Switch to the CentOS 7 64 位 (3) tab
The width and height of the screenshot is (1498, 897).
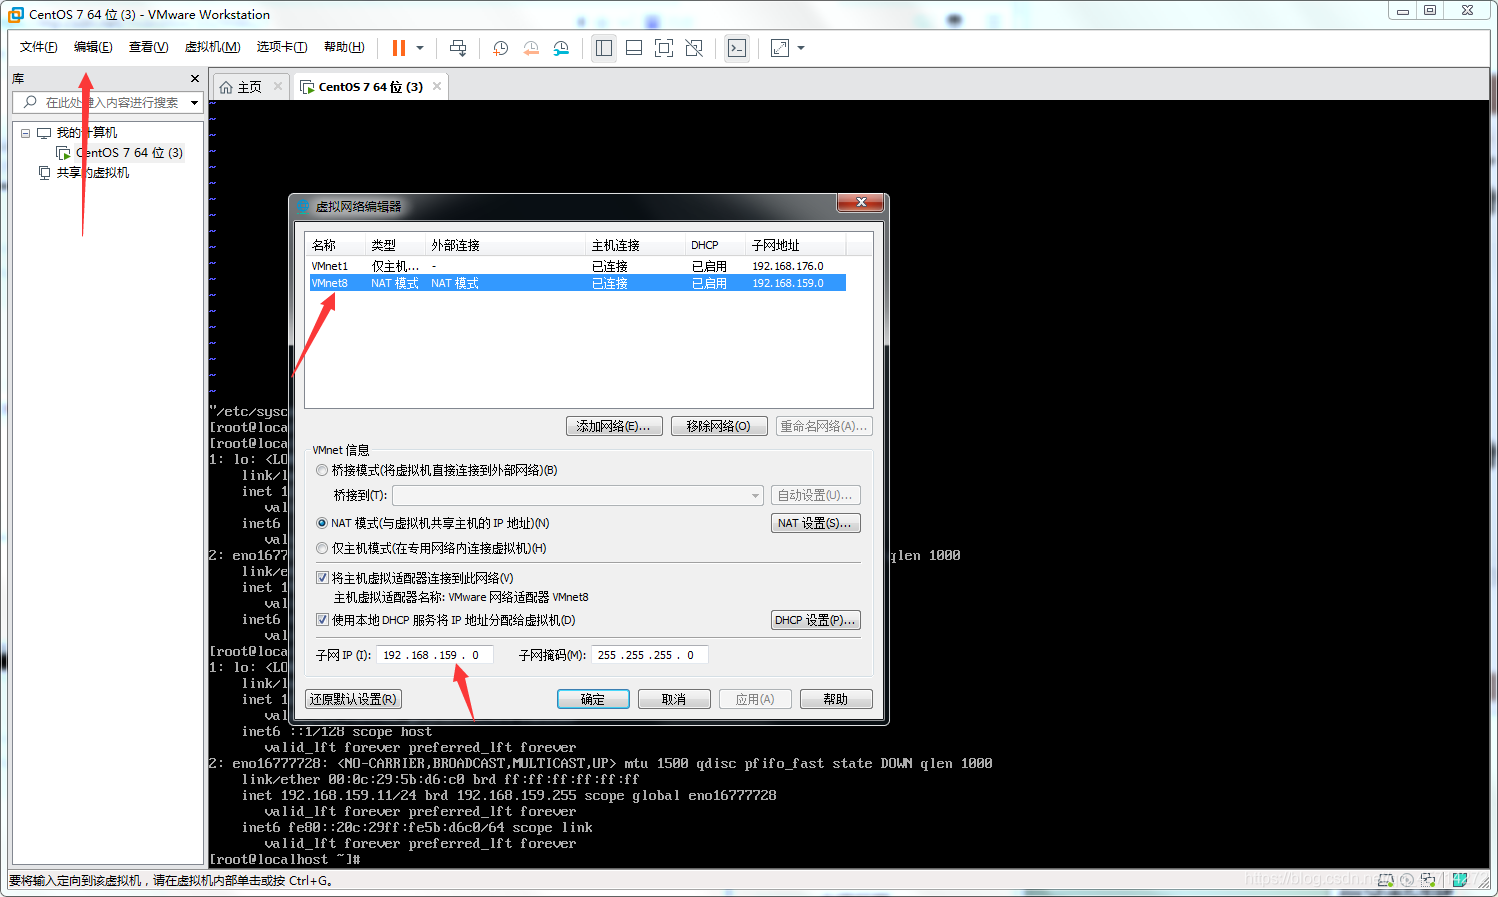pyautogui.click(x=362, y=87)
